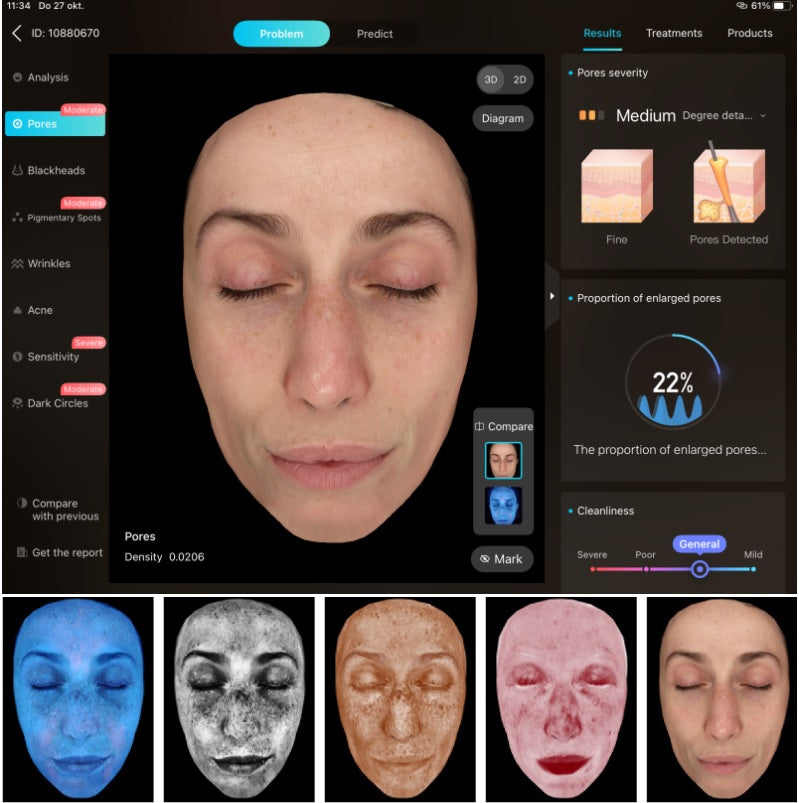Open Compare with previous icon
799x803 pixels.
(22, 503)
